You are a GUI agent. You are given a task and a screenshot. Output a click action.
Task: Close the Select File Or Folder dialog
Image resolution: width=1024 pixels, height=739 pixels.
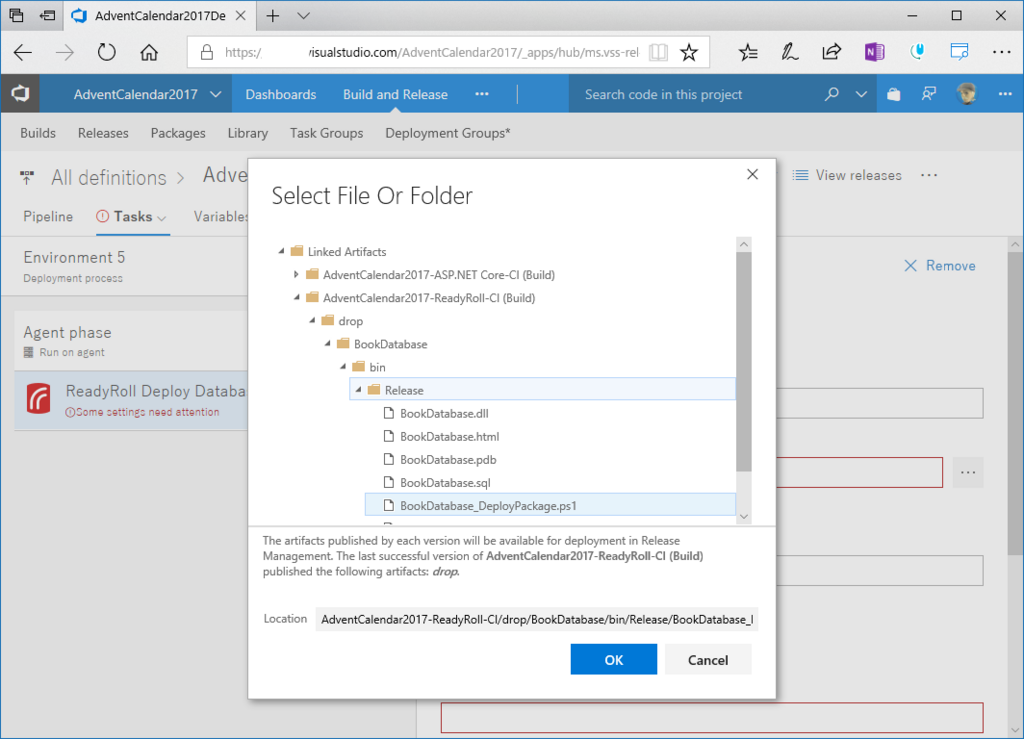click(752, 174)
